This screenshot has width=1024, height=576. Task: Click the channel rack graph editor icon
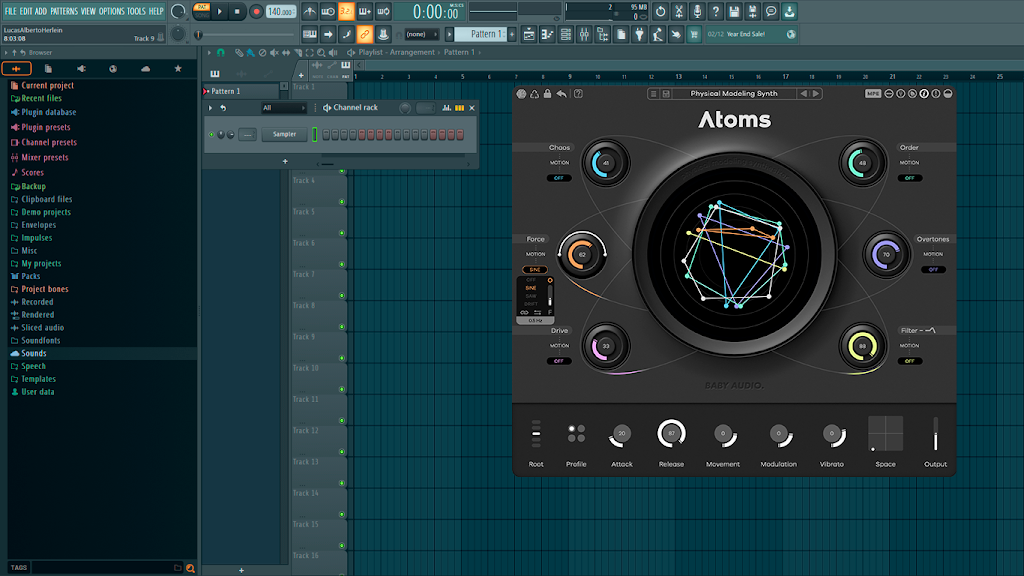(447, 108)
